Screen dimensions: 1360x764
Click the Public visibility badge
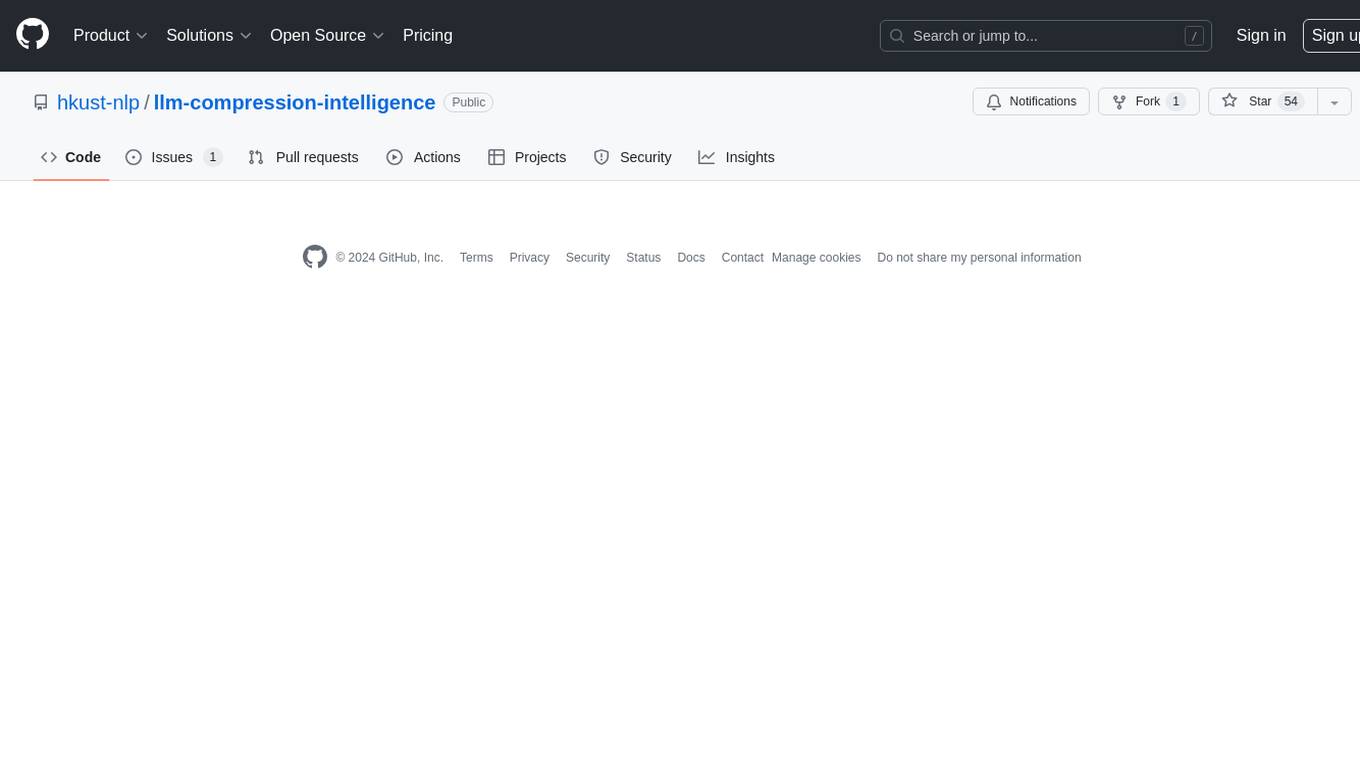pyautogui.click(x=468, y=102)
